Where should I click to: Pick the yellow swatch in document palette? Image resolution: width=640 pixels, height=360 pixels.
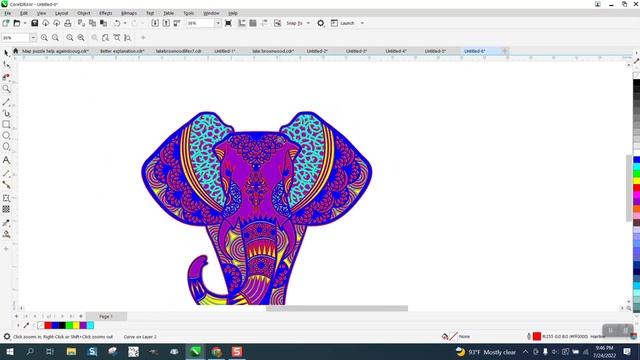tap(76, 325)
